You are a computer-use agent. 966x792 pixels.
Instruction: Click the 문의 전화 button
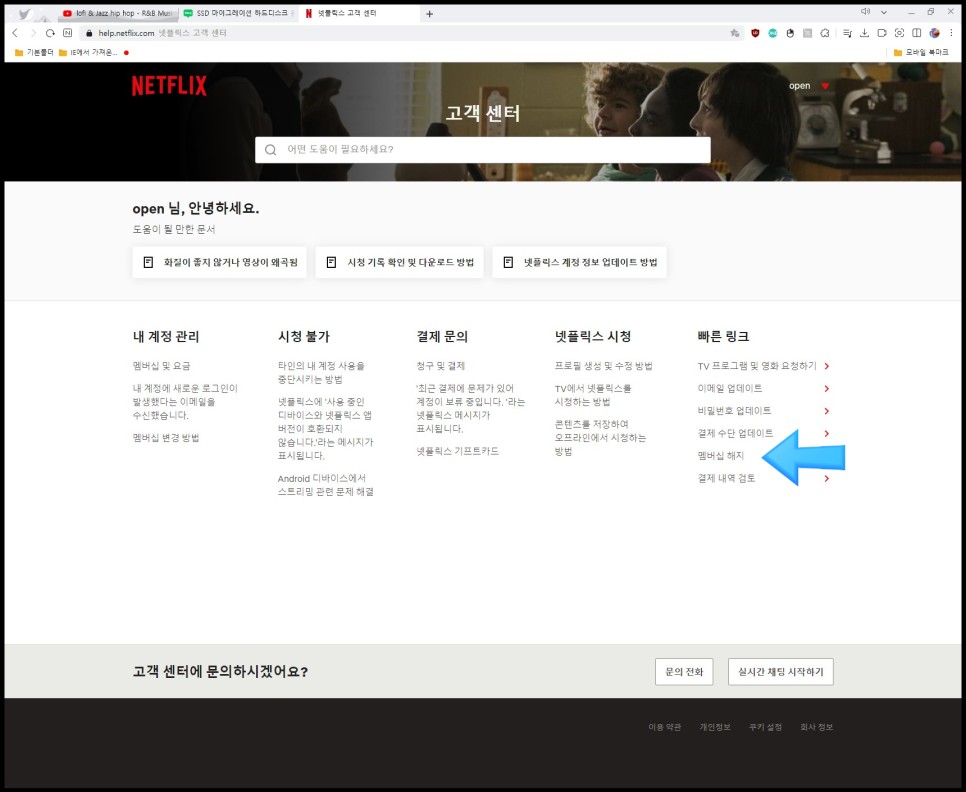684,672
